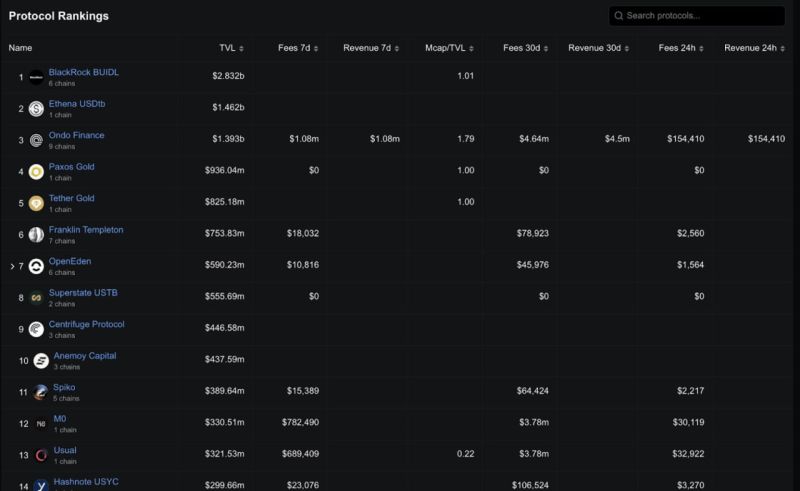Image resolution: width=800 pixels, height=491 pixels.
Task: Click the OpenEden logo icon
Action: pyautogui.click(x=36, y=266)
